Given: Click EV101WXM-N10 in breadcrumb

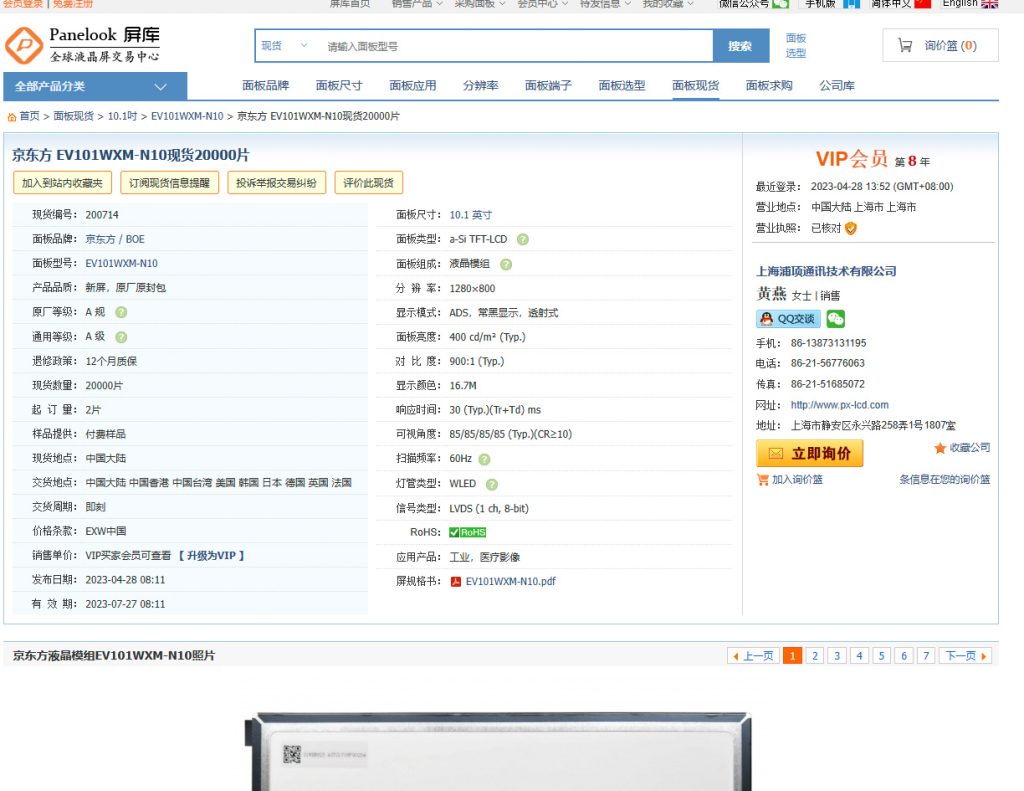Looking at the screenshot, I should [x=187, y=116].
